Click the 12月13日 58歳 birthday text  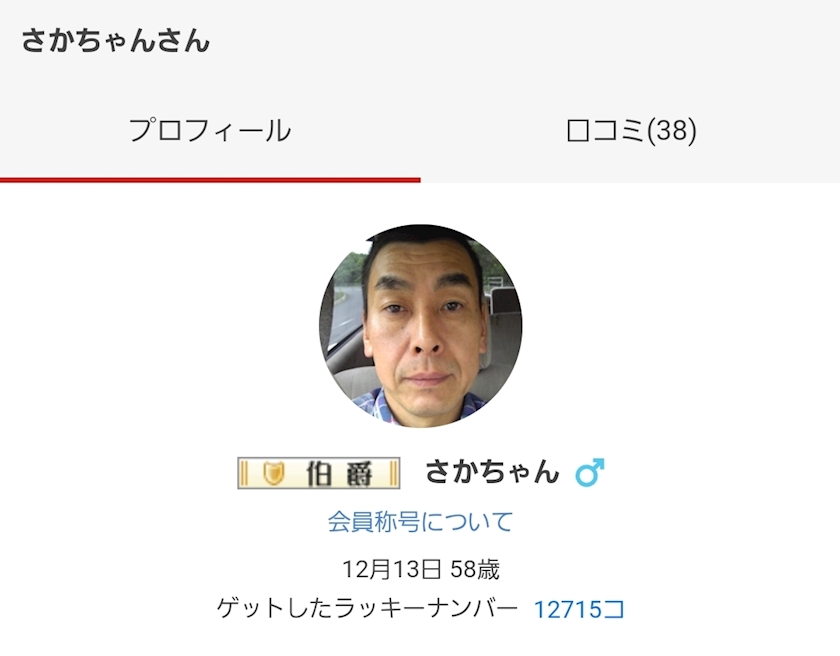pos(421,569)
